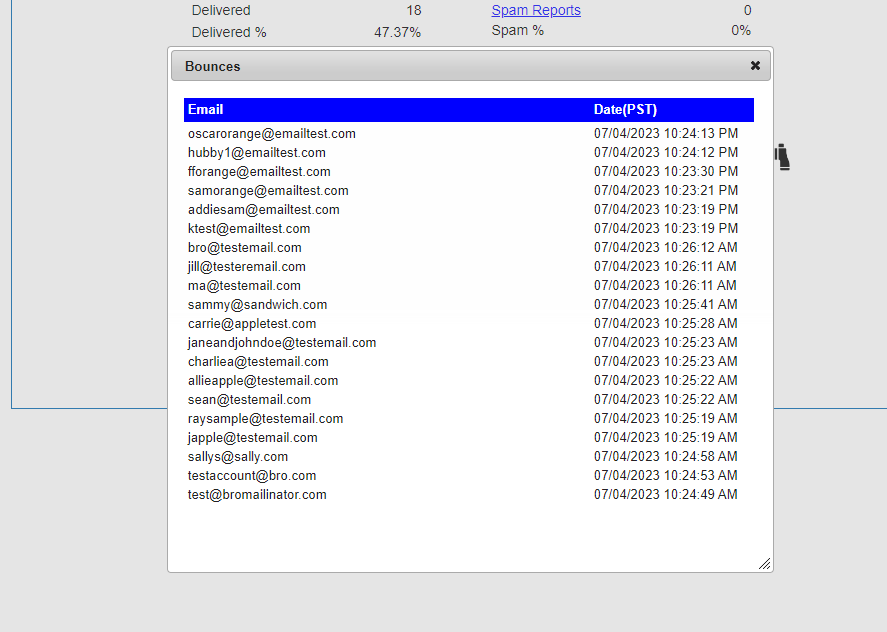Screen dimensions: 887x632
Task: Select charliea@testemail.com email
Action: [x=258, y=362]
